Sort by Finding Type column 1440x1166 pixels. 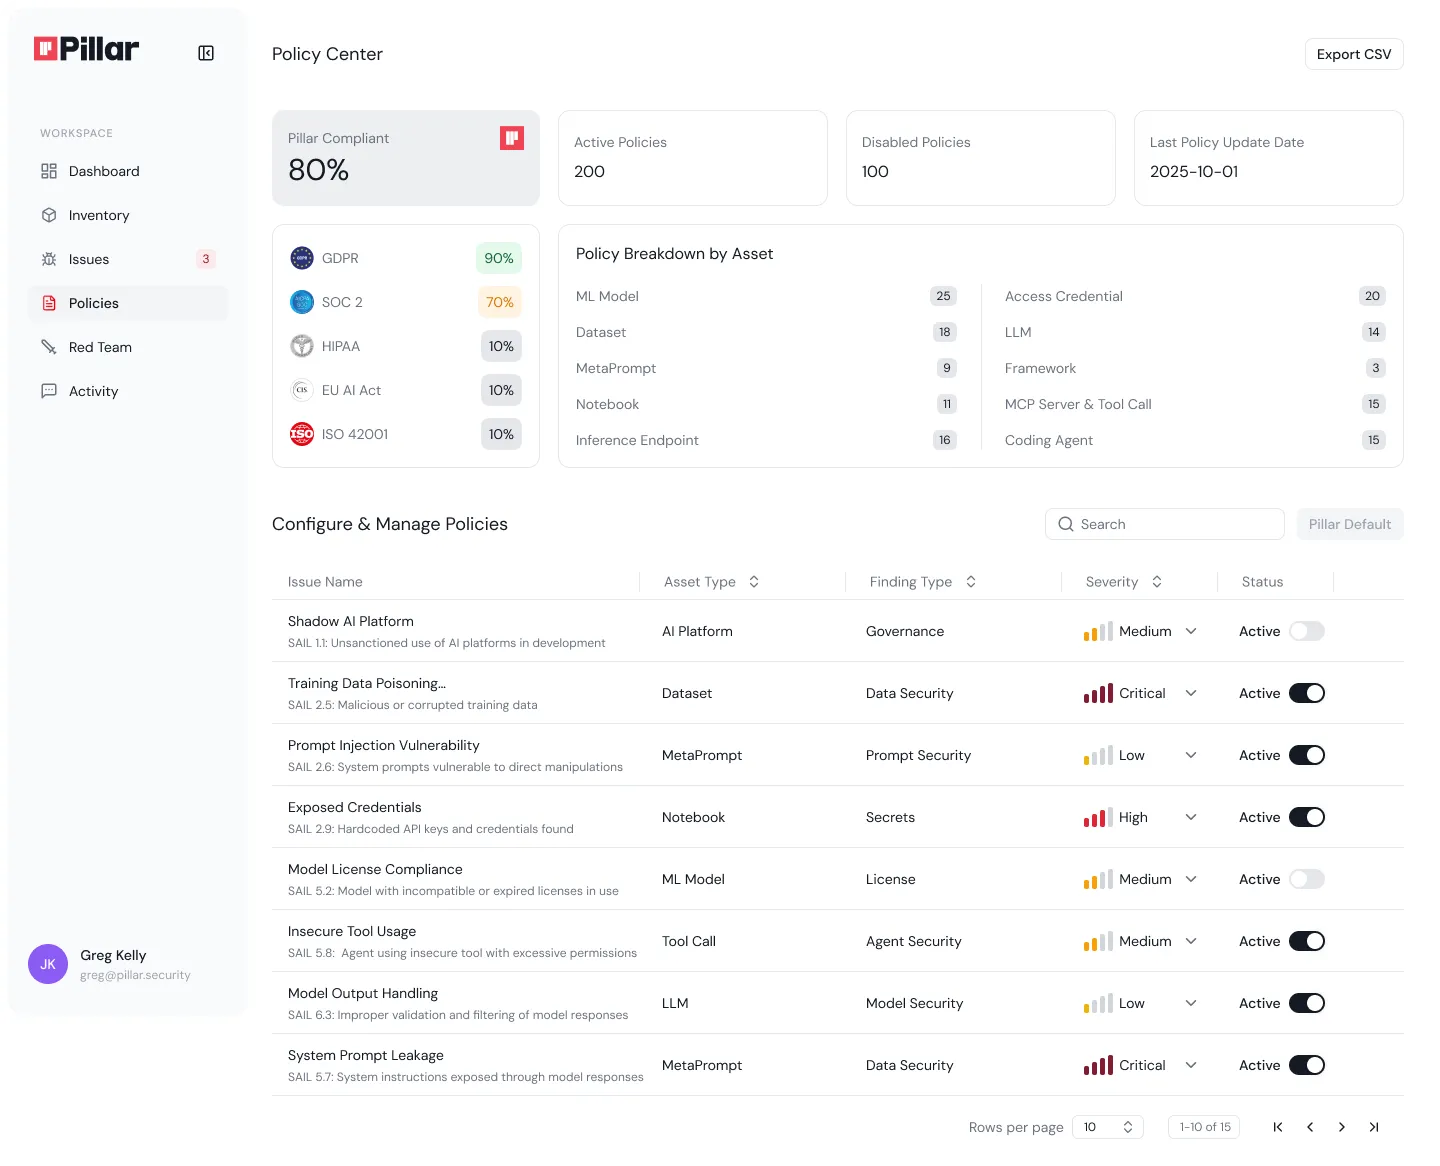pos(971,582)
